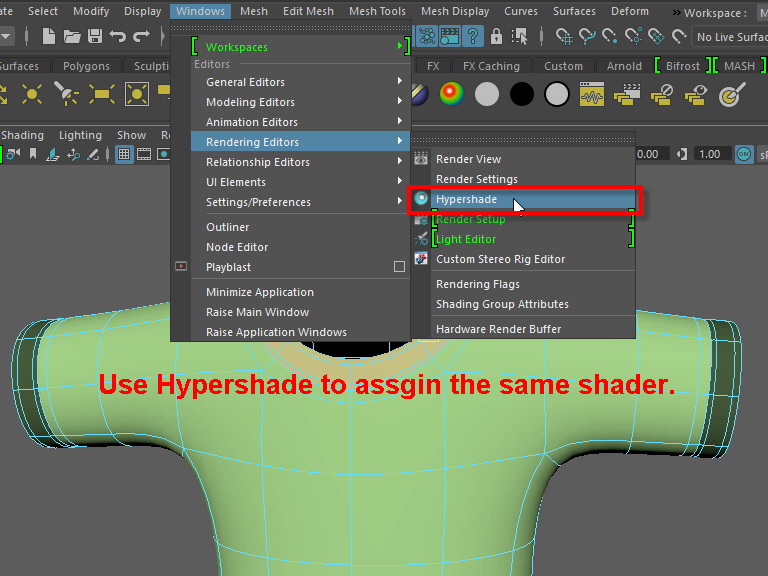Switch to the Arnold shelf tab
Image resolution: width=768 pixels, height=576 pixels.
[625, 66]
